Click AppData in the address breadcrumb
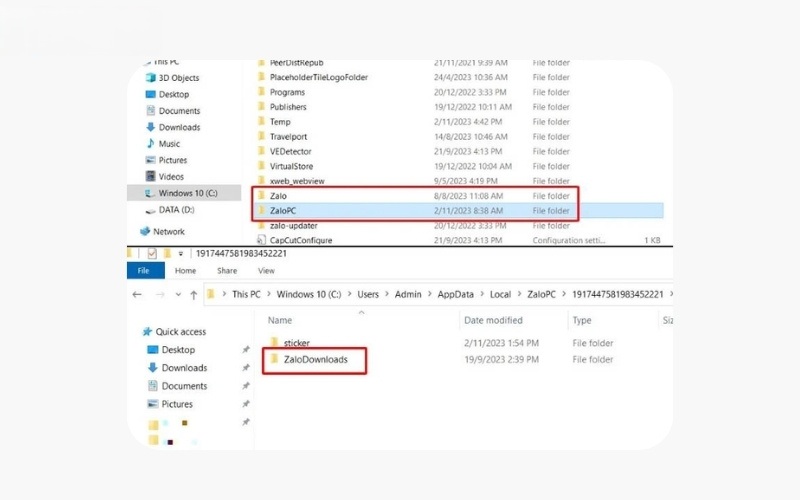The width and height of the screenshot is (800, 500). click(x=456, y=294)
